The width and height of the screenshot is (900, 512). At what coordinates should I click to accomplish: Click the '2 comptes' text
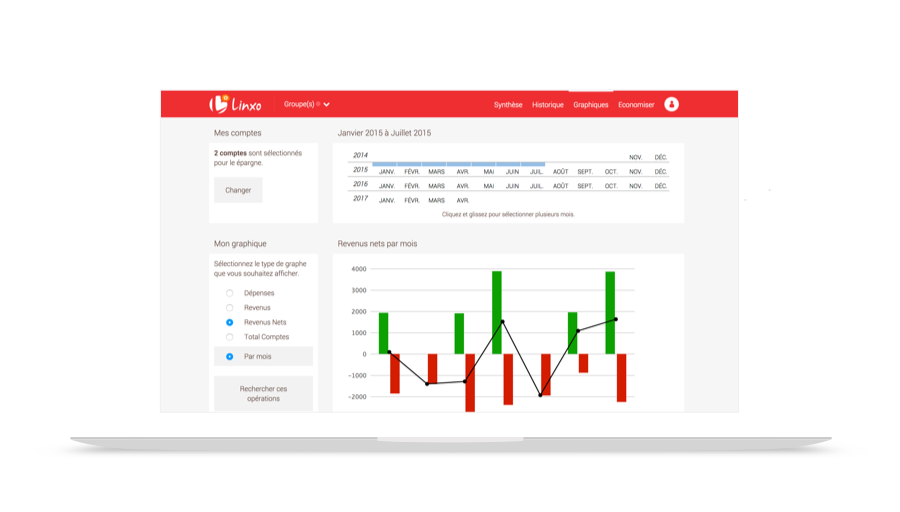point(230,153)
